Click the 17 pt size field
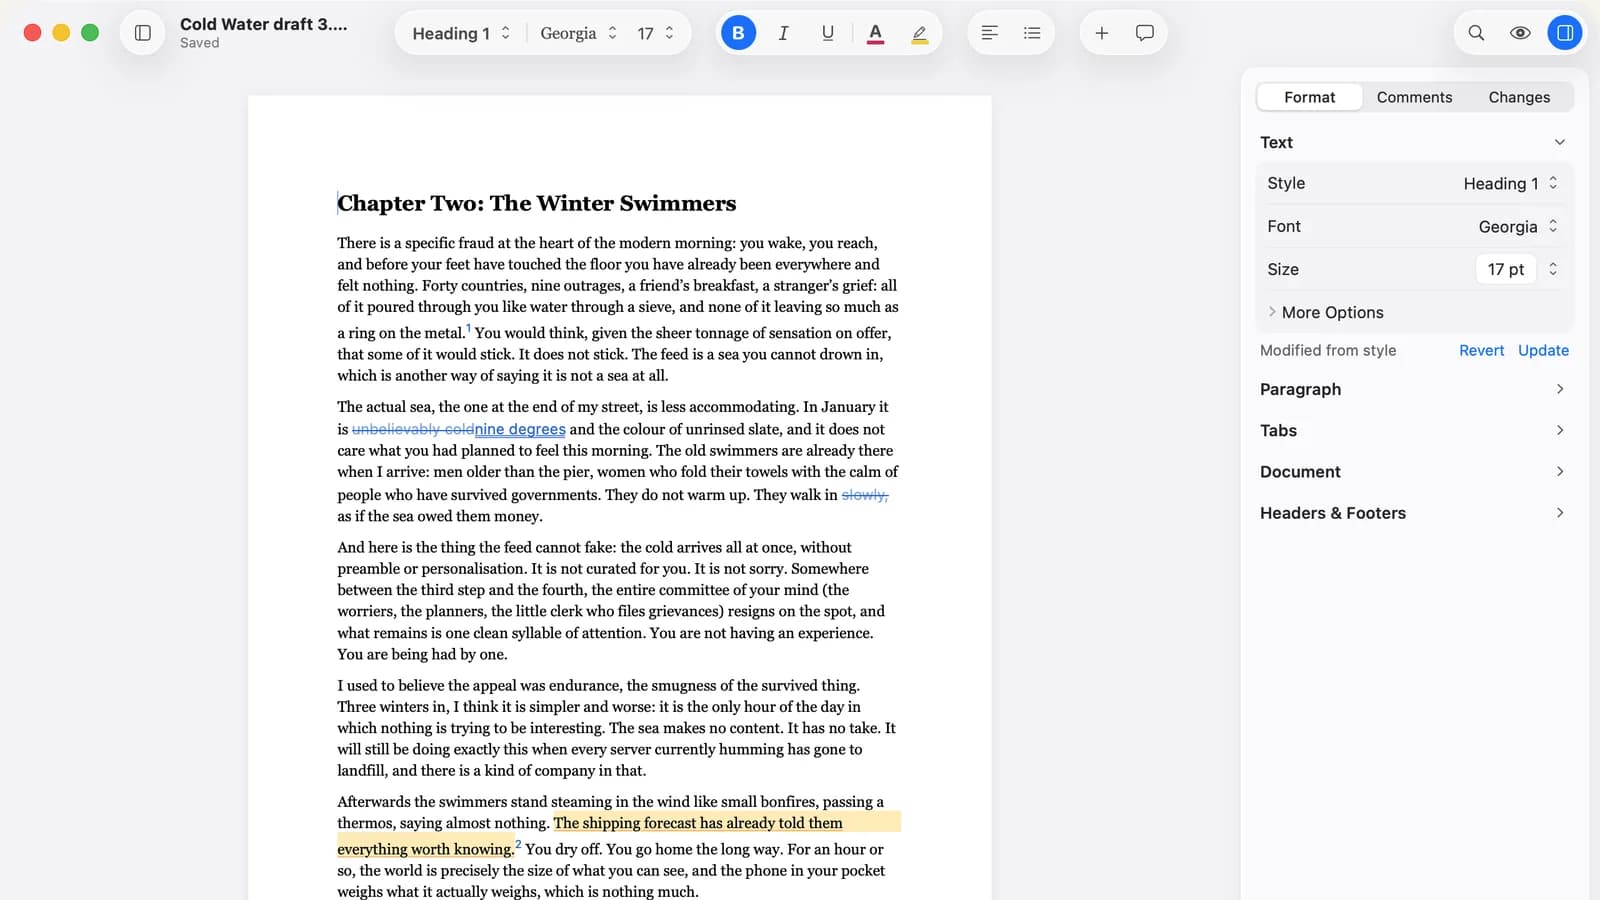Image resolution: width=1600 pixels, height=900 pixels. tap(1505, 269)
